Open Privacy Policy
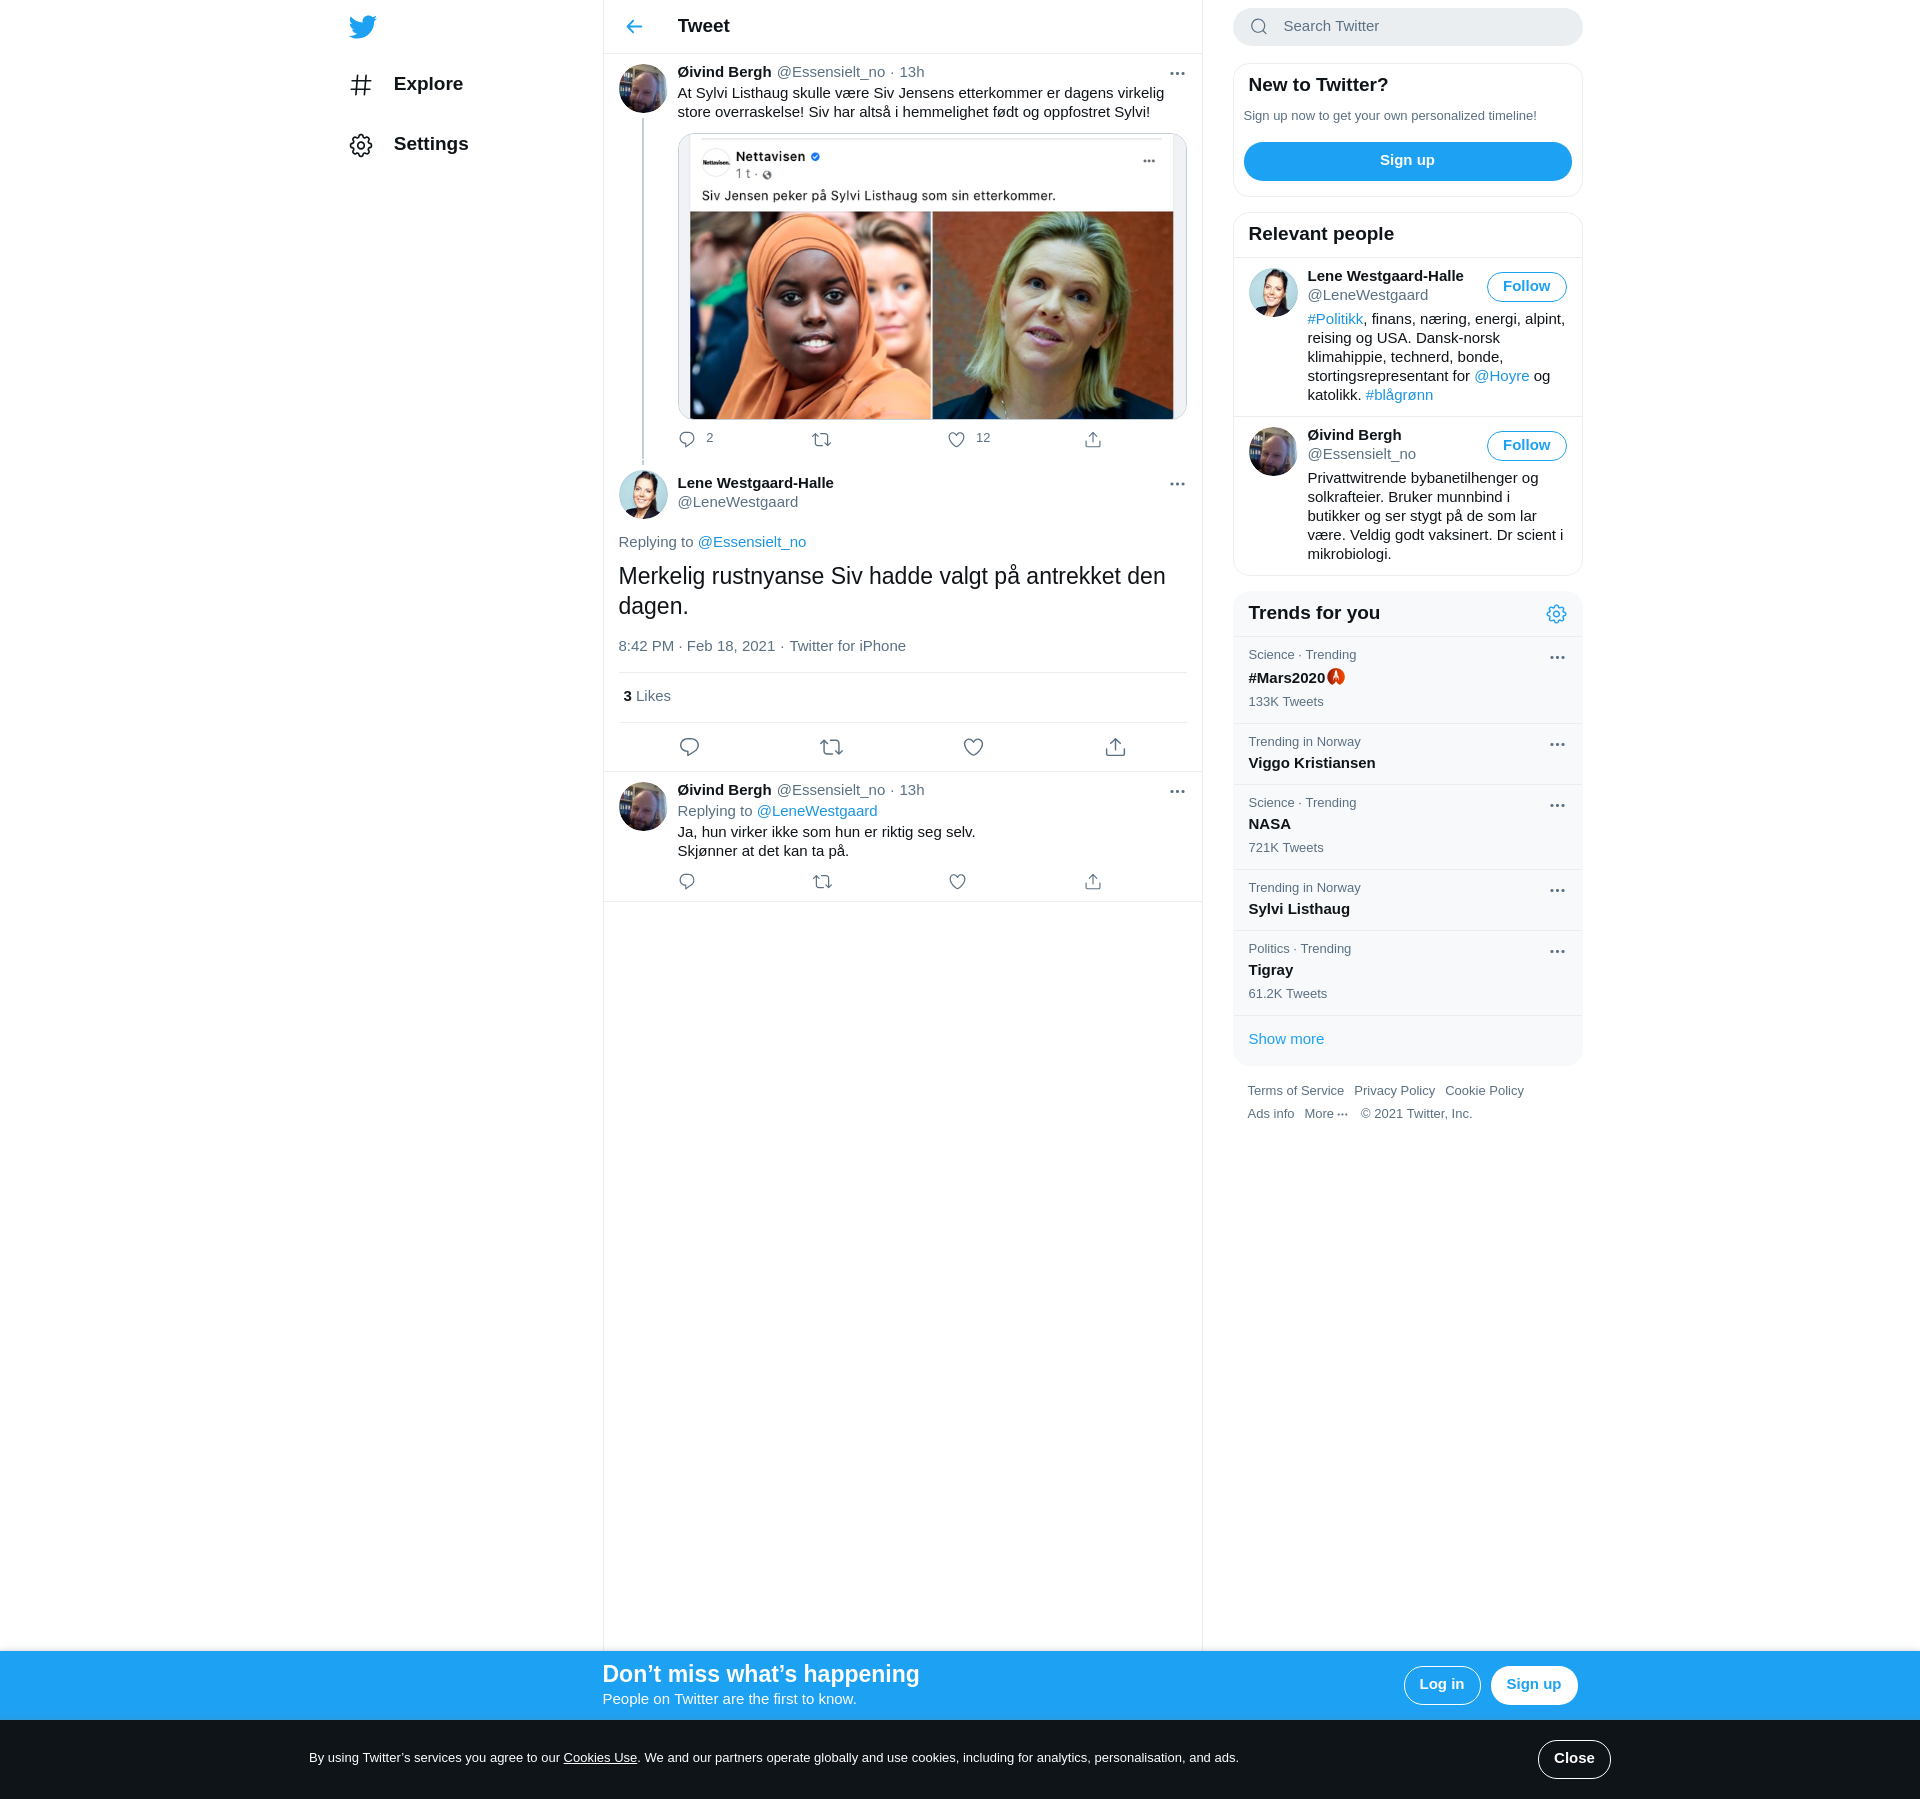This screenshot has width=1920, height=1799. [x=1393, y=1091]
